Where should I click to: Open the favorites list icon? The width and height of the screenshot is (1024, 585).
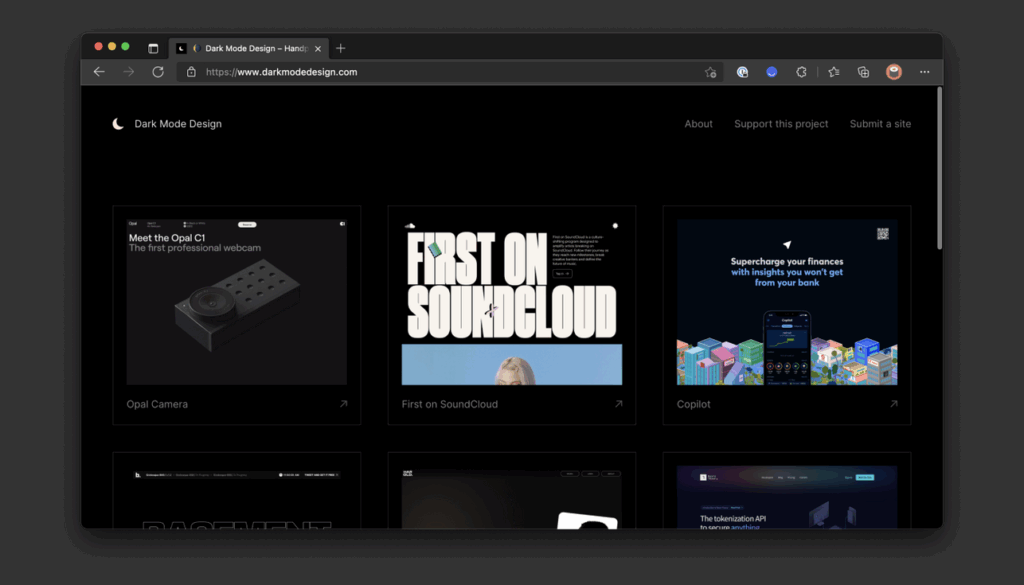tap(834, 72)
